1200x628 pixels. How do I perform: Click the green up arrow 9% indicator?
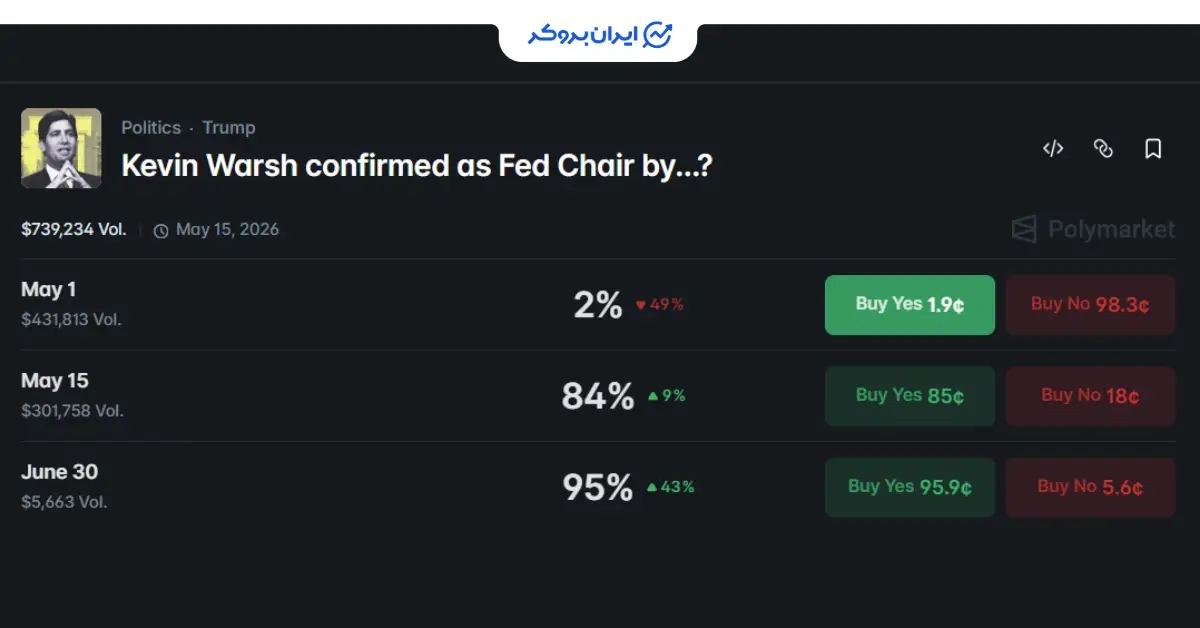click(666, 396)
